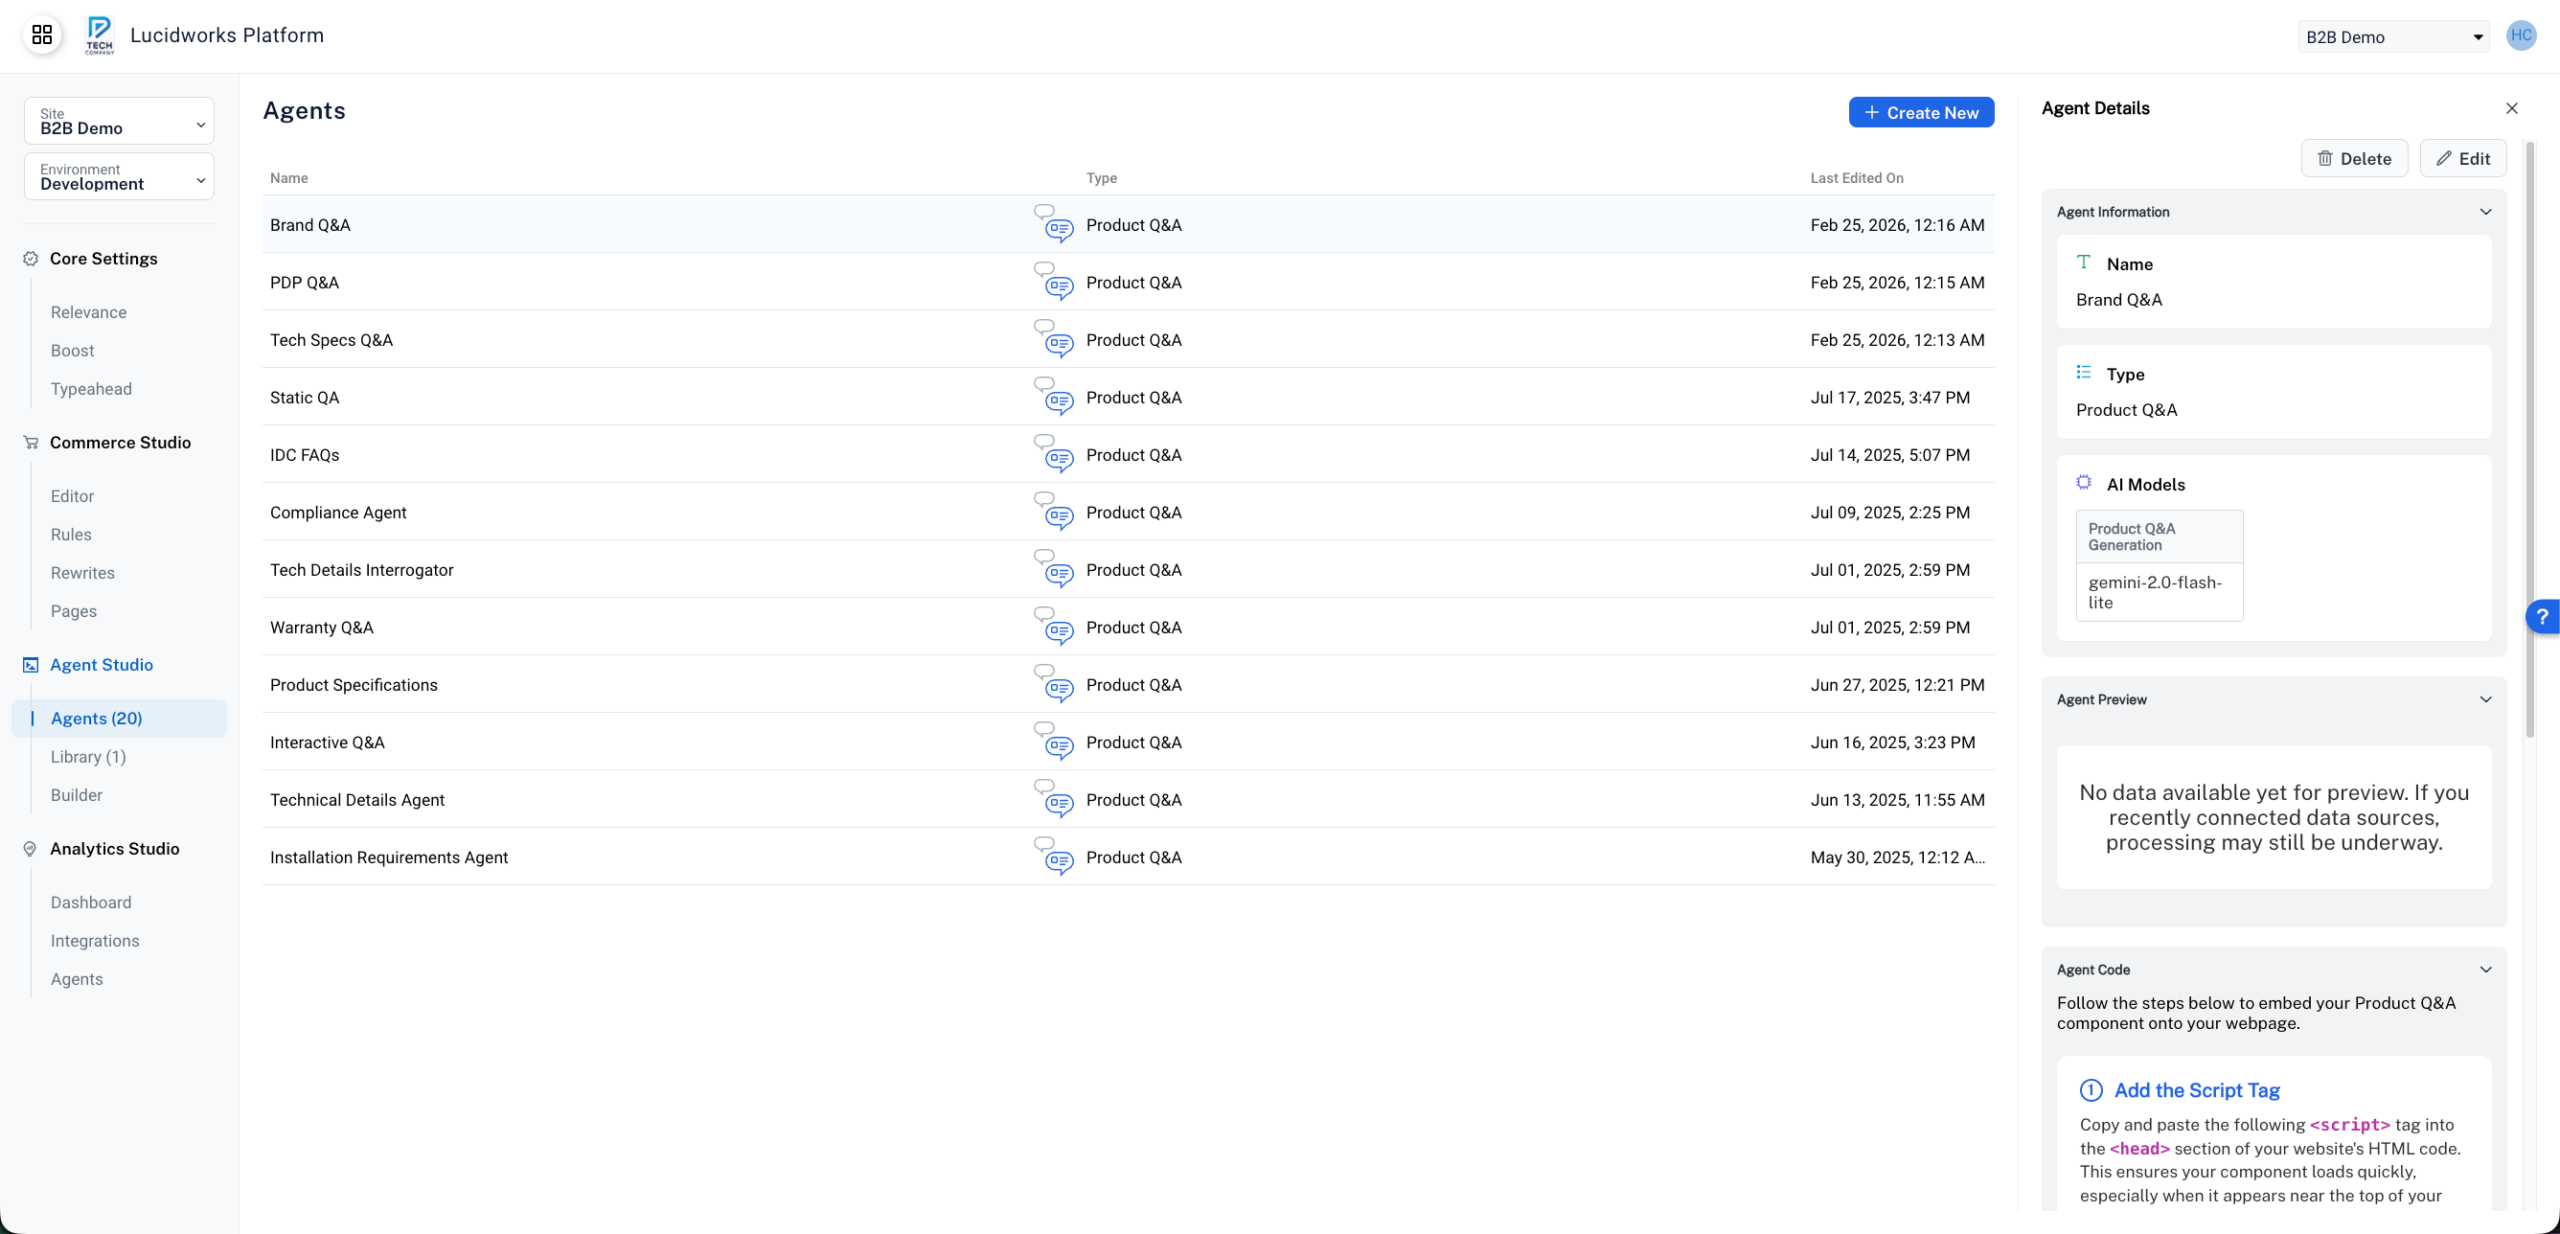Image resolution: width=2560 pixels, height=1234 pixels.
Task: Click the Tech Company logo icon
Action: (x=99, y=35)
